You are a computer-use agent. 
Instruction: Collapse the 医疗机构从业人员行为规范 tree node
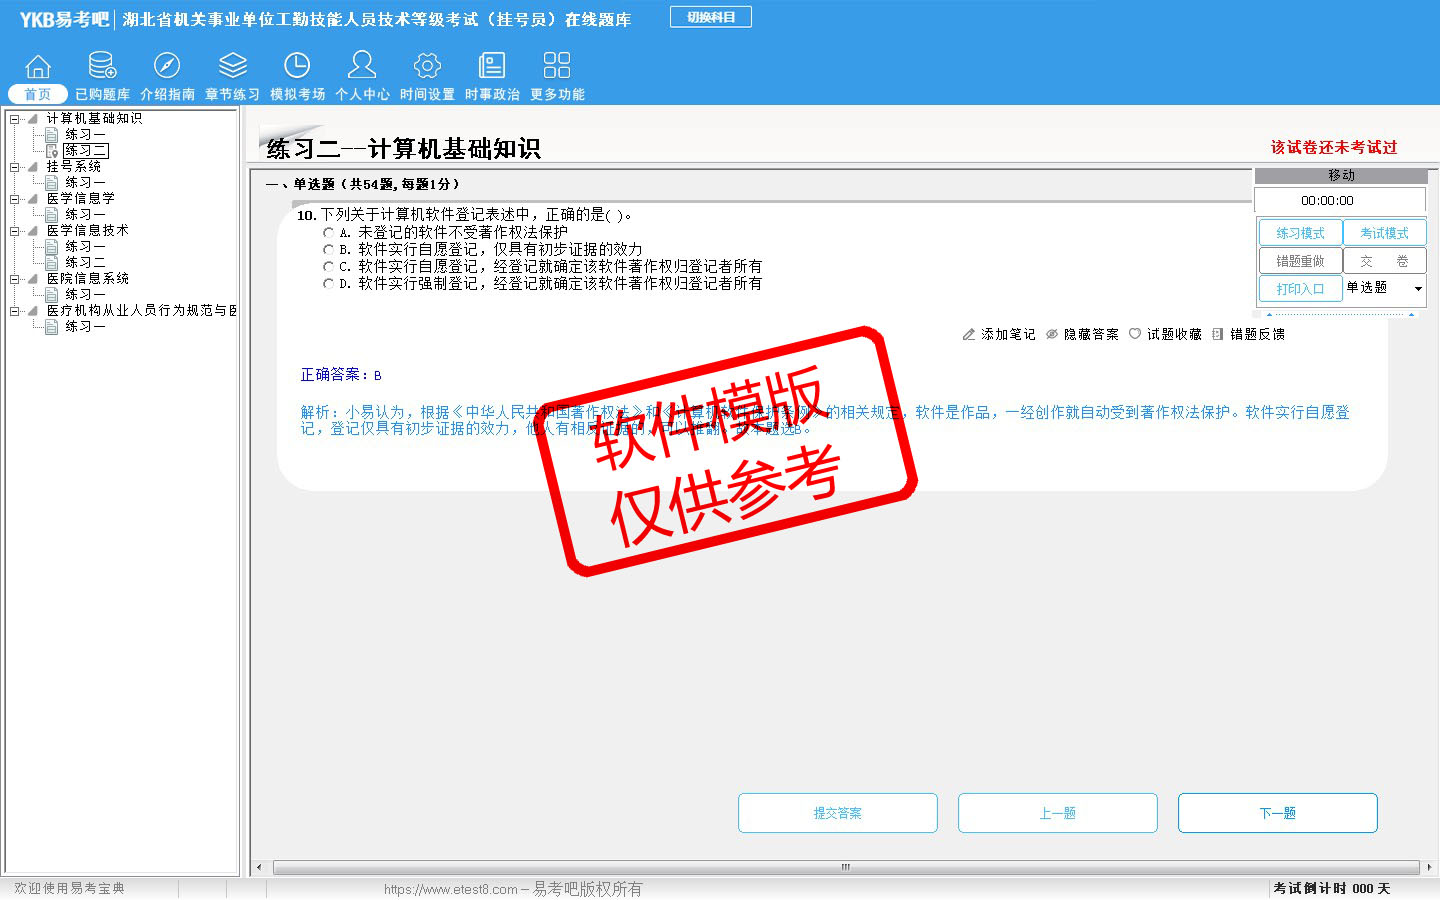coord(15,310)
